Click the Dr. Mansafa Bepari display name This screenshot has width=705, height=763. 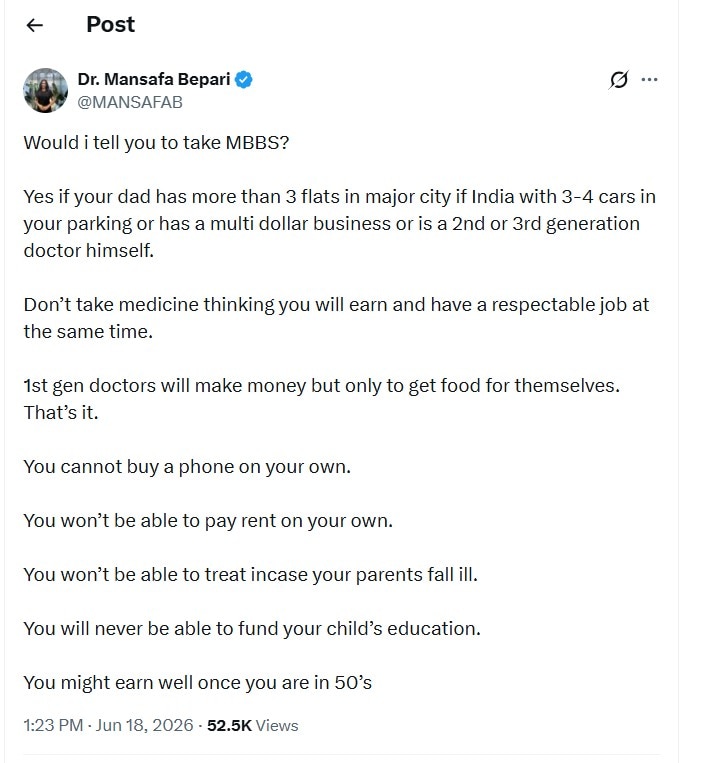tap(154, 79)
